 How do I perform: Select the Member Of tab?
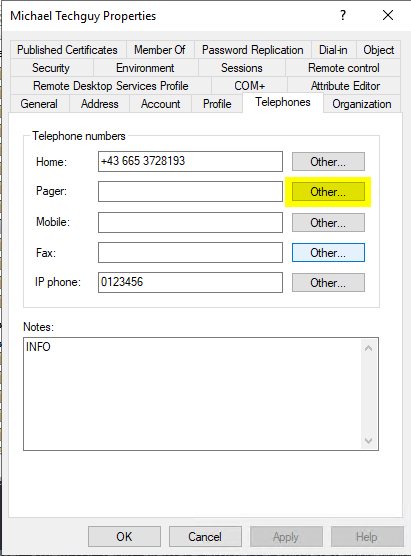(160, 50)
